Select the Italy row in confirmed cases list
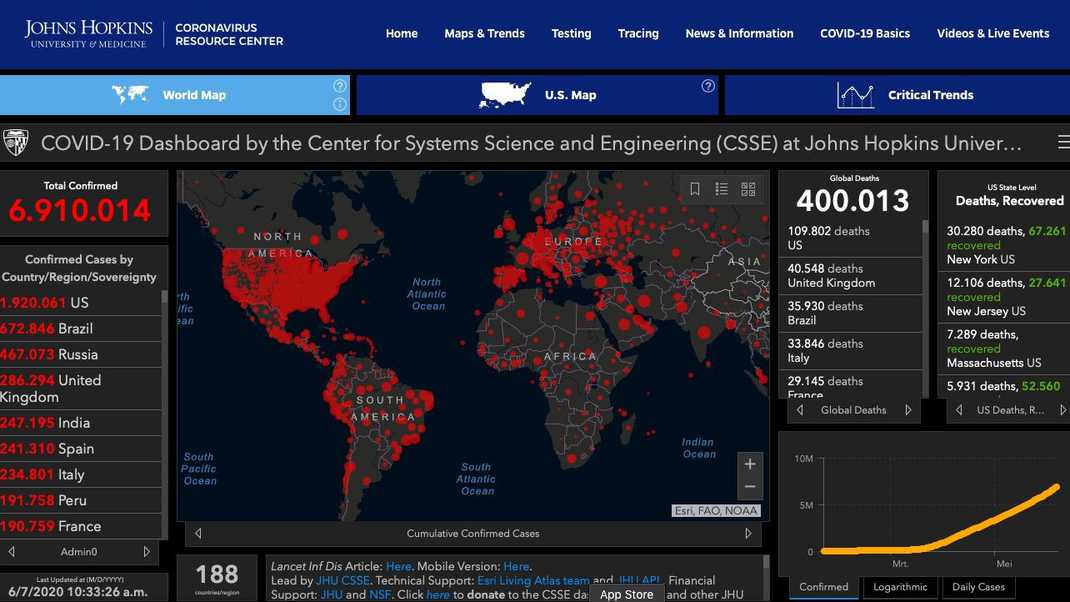 [81, 474]
